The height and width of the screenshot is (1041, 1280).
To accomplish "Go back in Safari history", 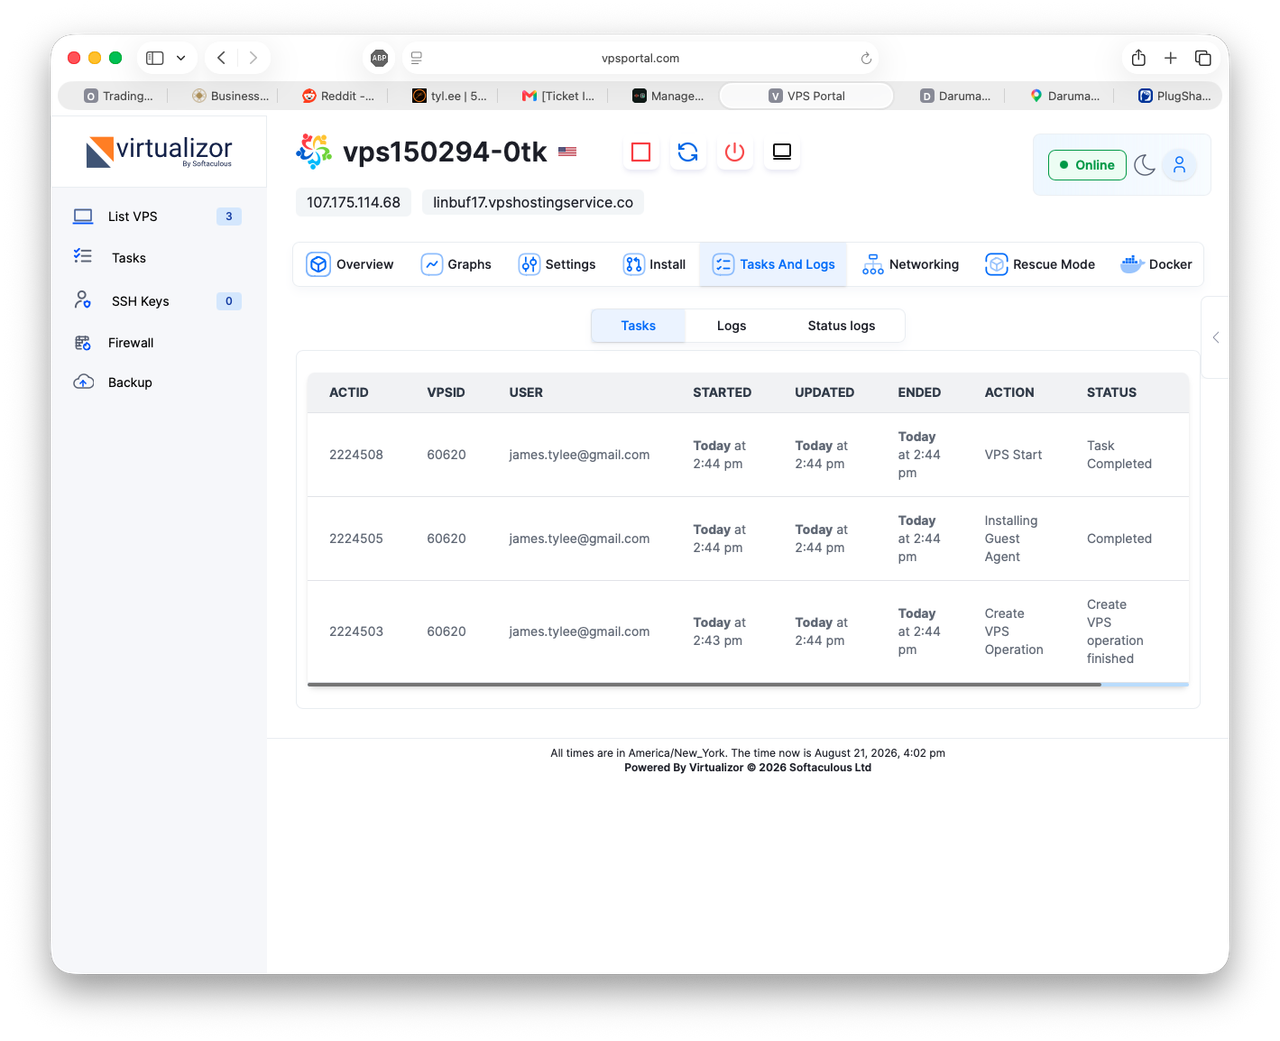I will tap(221, 58).
